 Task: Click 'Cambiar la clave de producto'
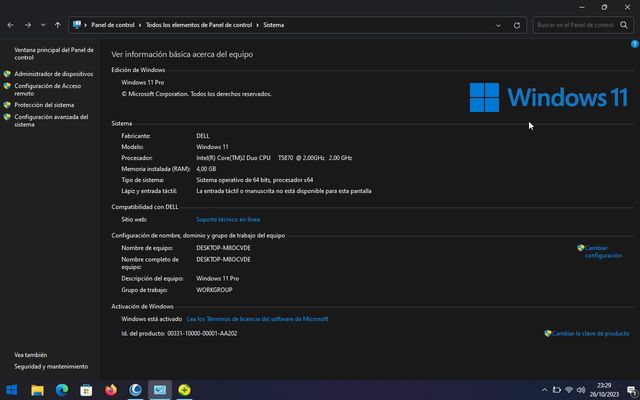click(x=590, y=333)
